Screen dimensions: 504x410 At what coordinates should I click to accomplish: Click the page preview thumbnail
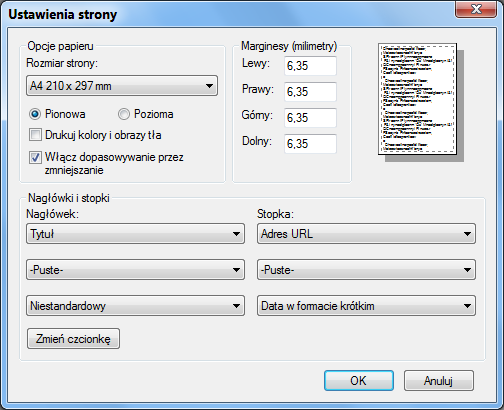[417, 99]
